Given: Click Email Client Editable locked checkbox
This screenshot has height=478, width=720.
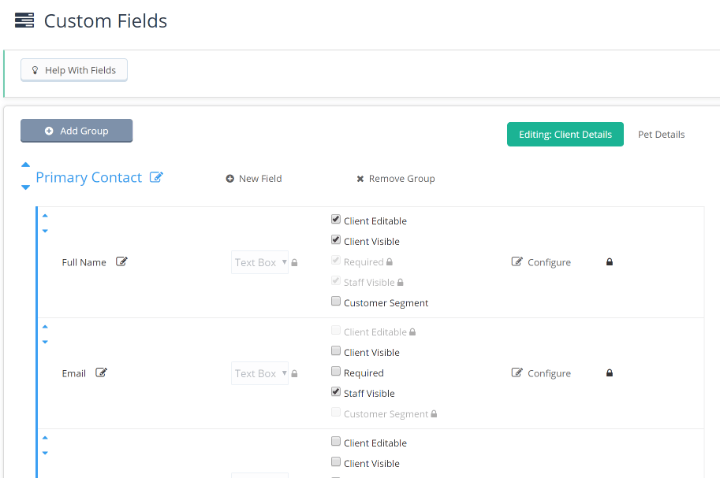Looking at the screenshot, I should 336,331.
